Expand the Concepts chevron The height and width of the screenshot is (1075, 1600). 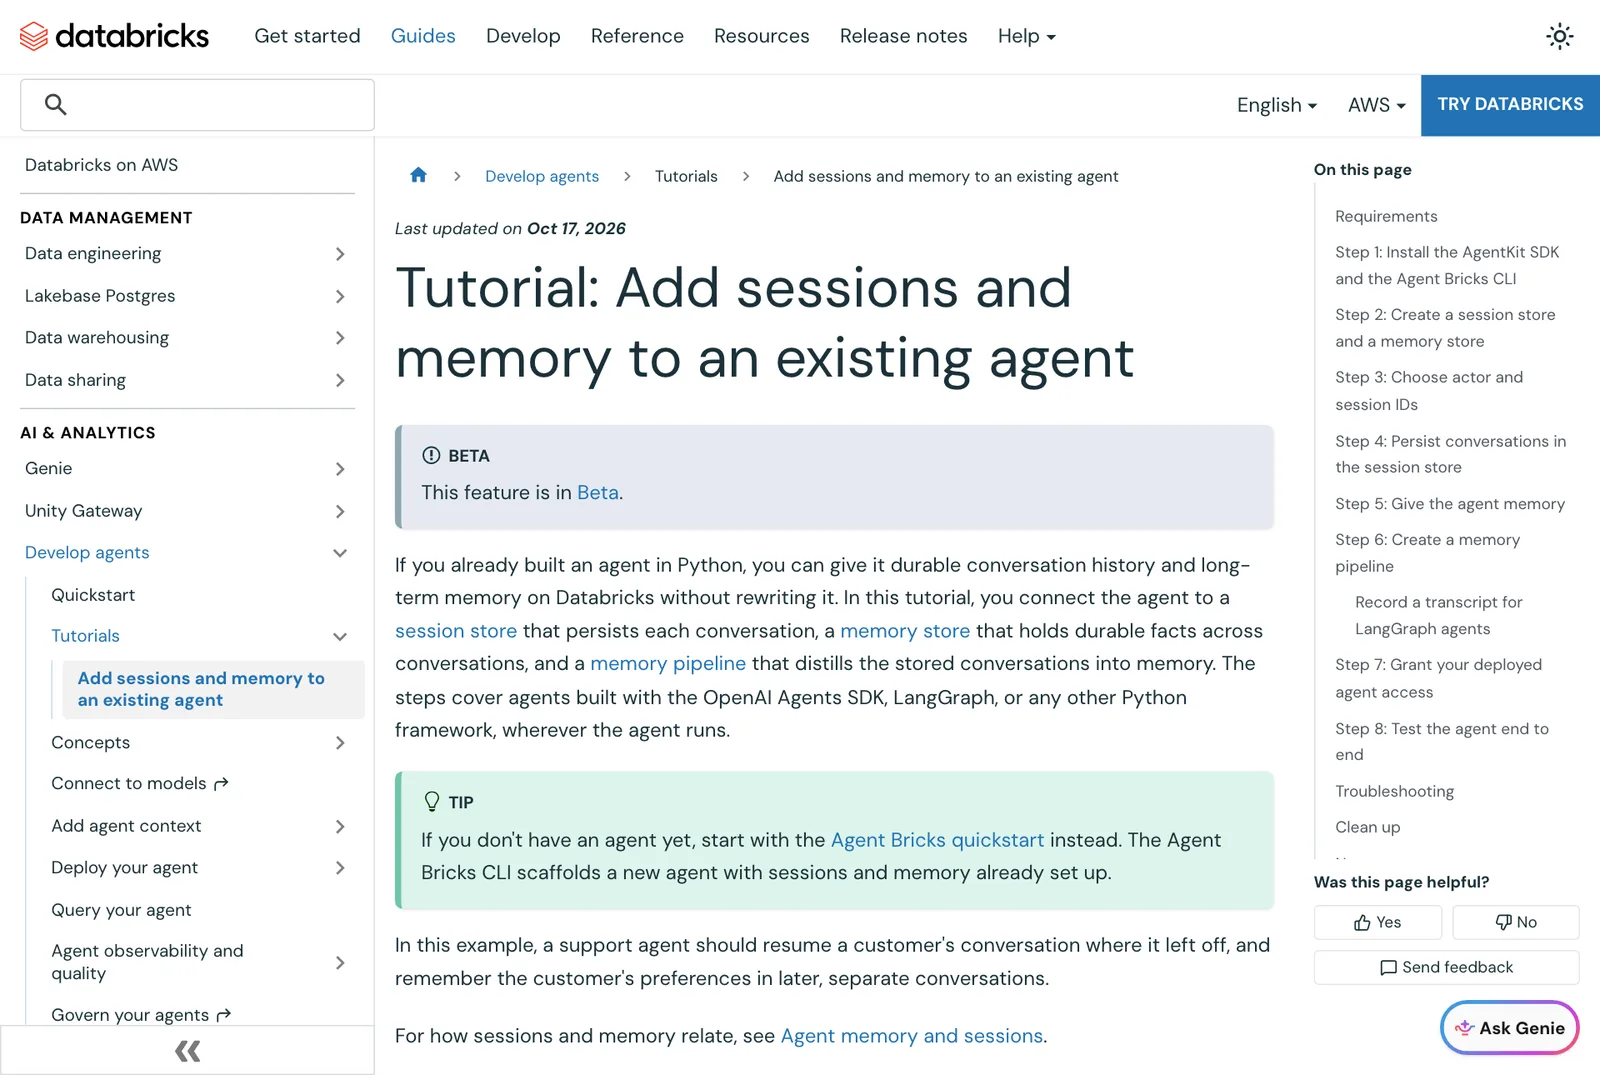pyautogui.click(x=340, y=742)
